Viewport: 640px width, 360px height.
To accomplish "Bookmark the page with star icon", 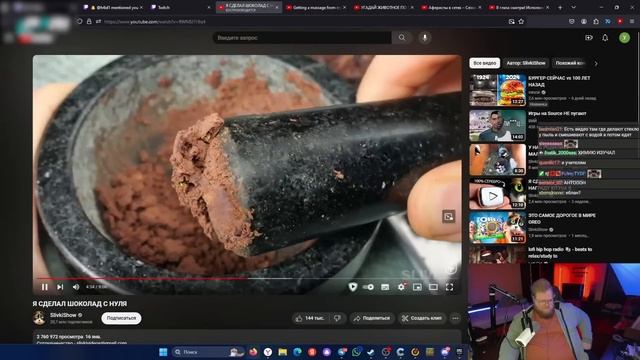I will [521, 21].
